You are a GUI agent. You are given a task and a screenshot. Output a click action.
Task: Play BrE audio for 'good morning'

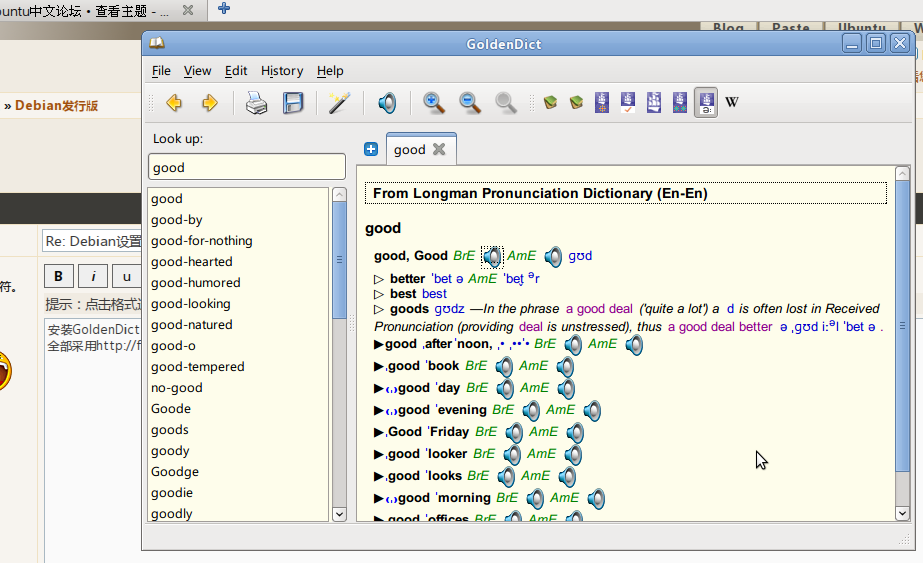click(x=535, y=499)
